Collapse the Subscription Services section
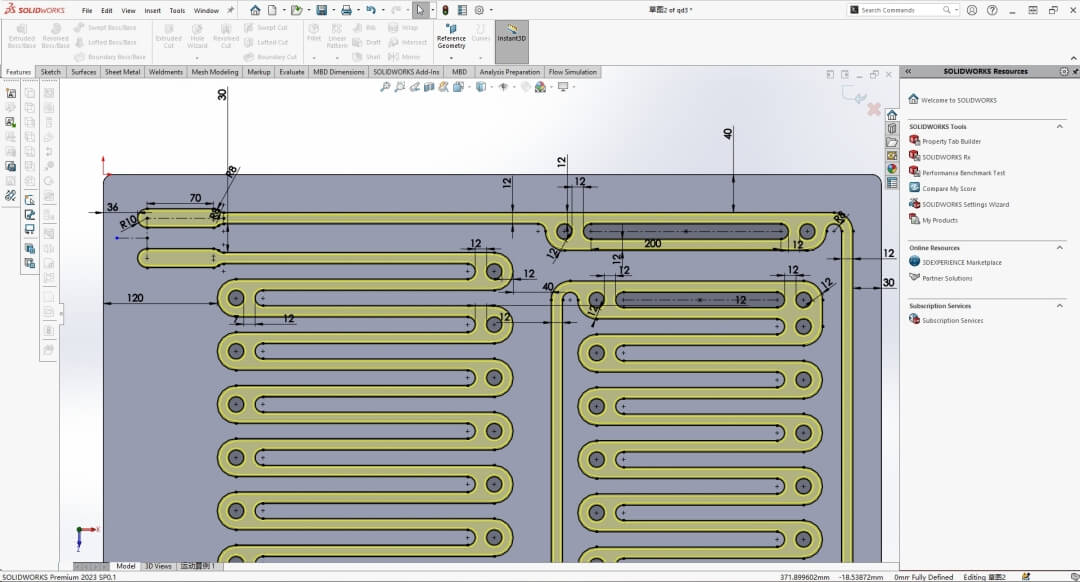Viewport: 1080px width, 582px height. click(x=1059, y=306)
